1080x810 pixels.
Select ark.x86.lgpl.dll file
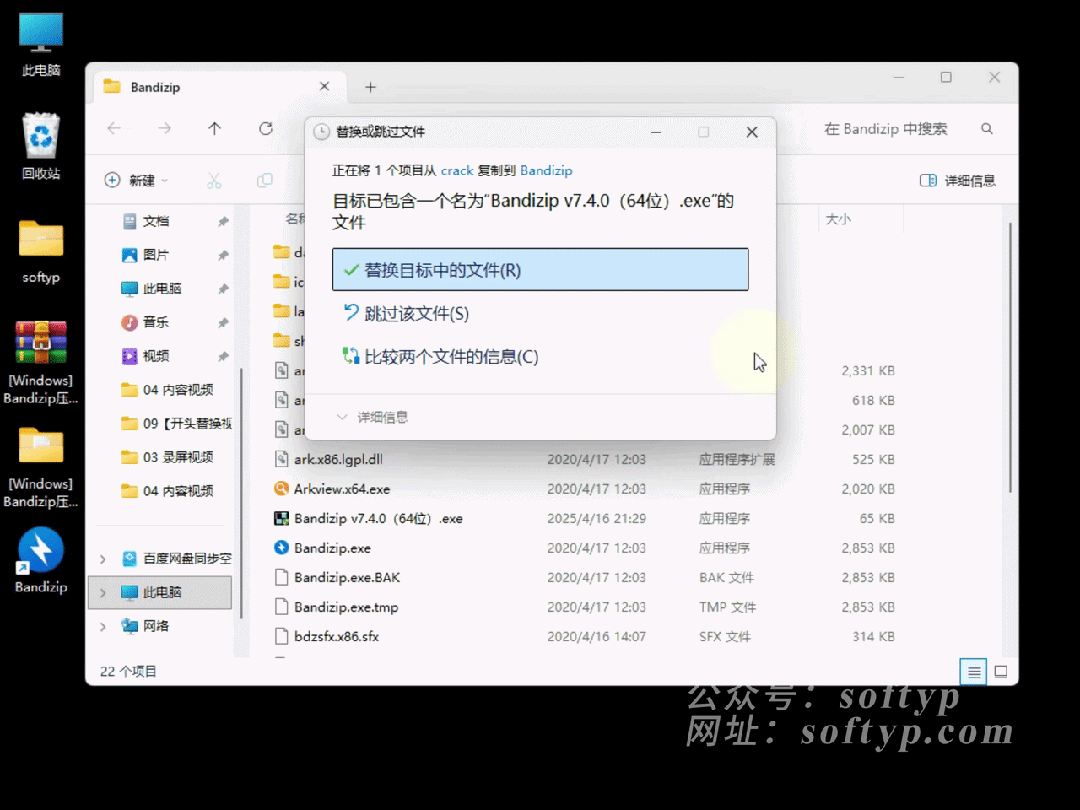point(329,459)
